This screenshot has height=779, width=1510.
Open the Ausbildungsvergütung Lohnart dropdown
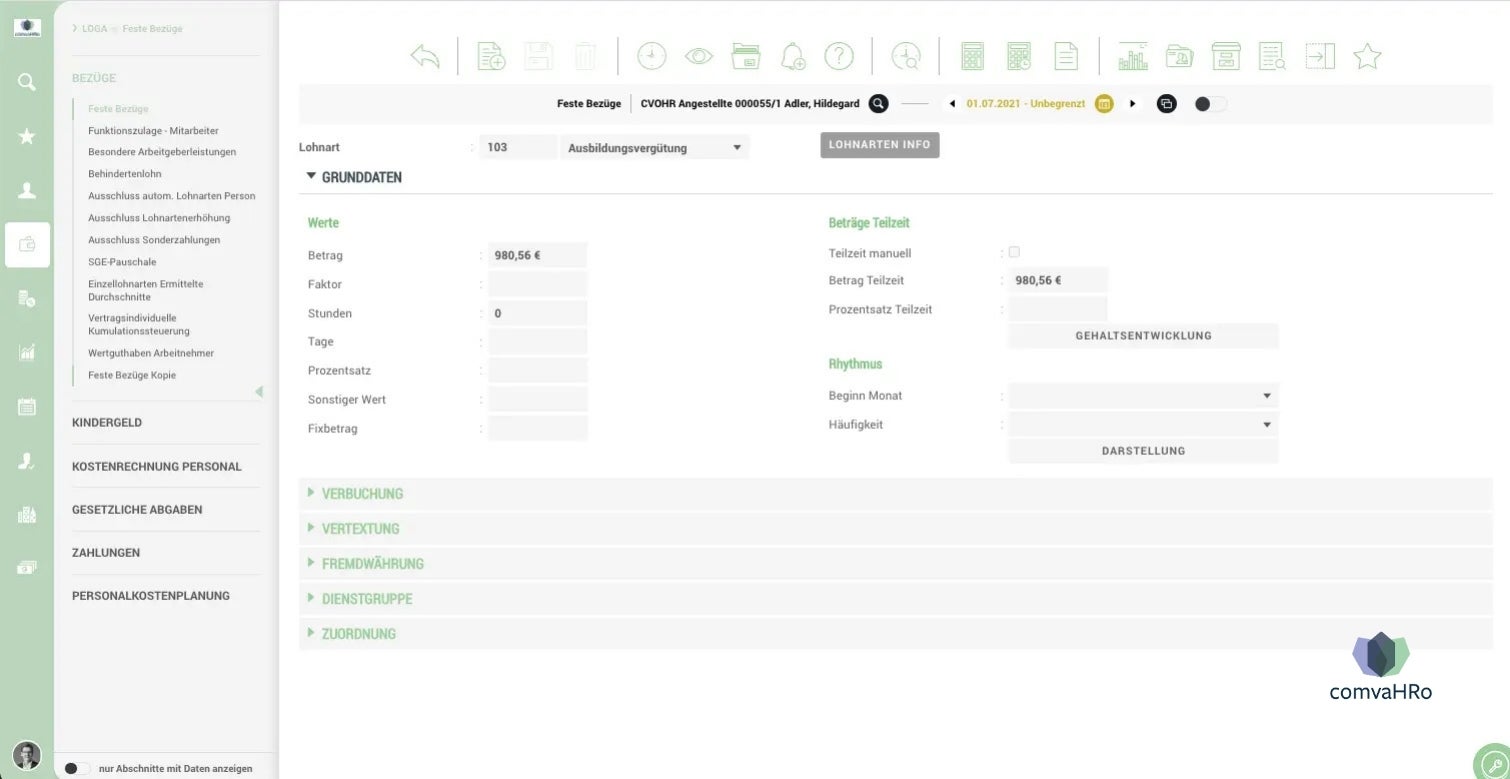point(654,147)
